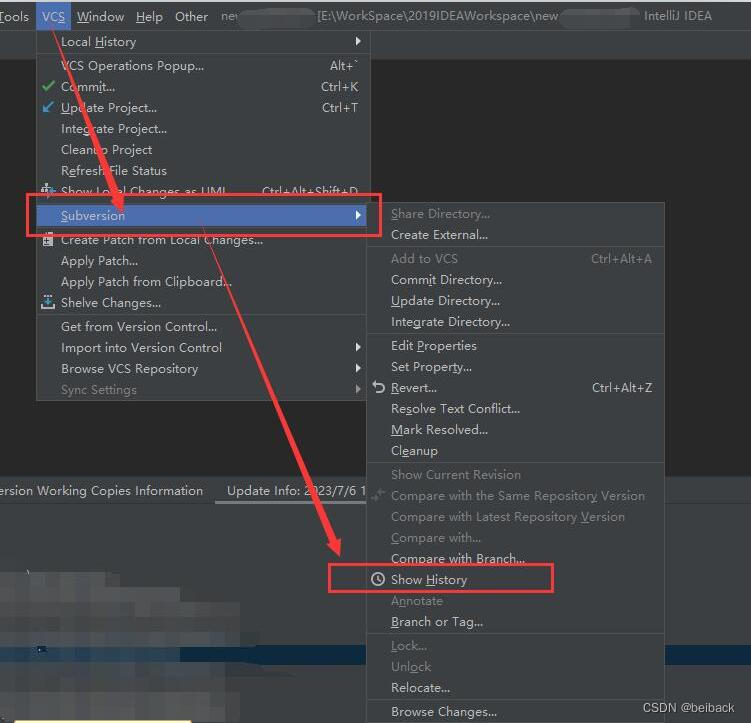Select Update Project... menu item
Image resolution: width=751 pixels, height=723 pixels.
point(201,107)
